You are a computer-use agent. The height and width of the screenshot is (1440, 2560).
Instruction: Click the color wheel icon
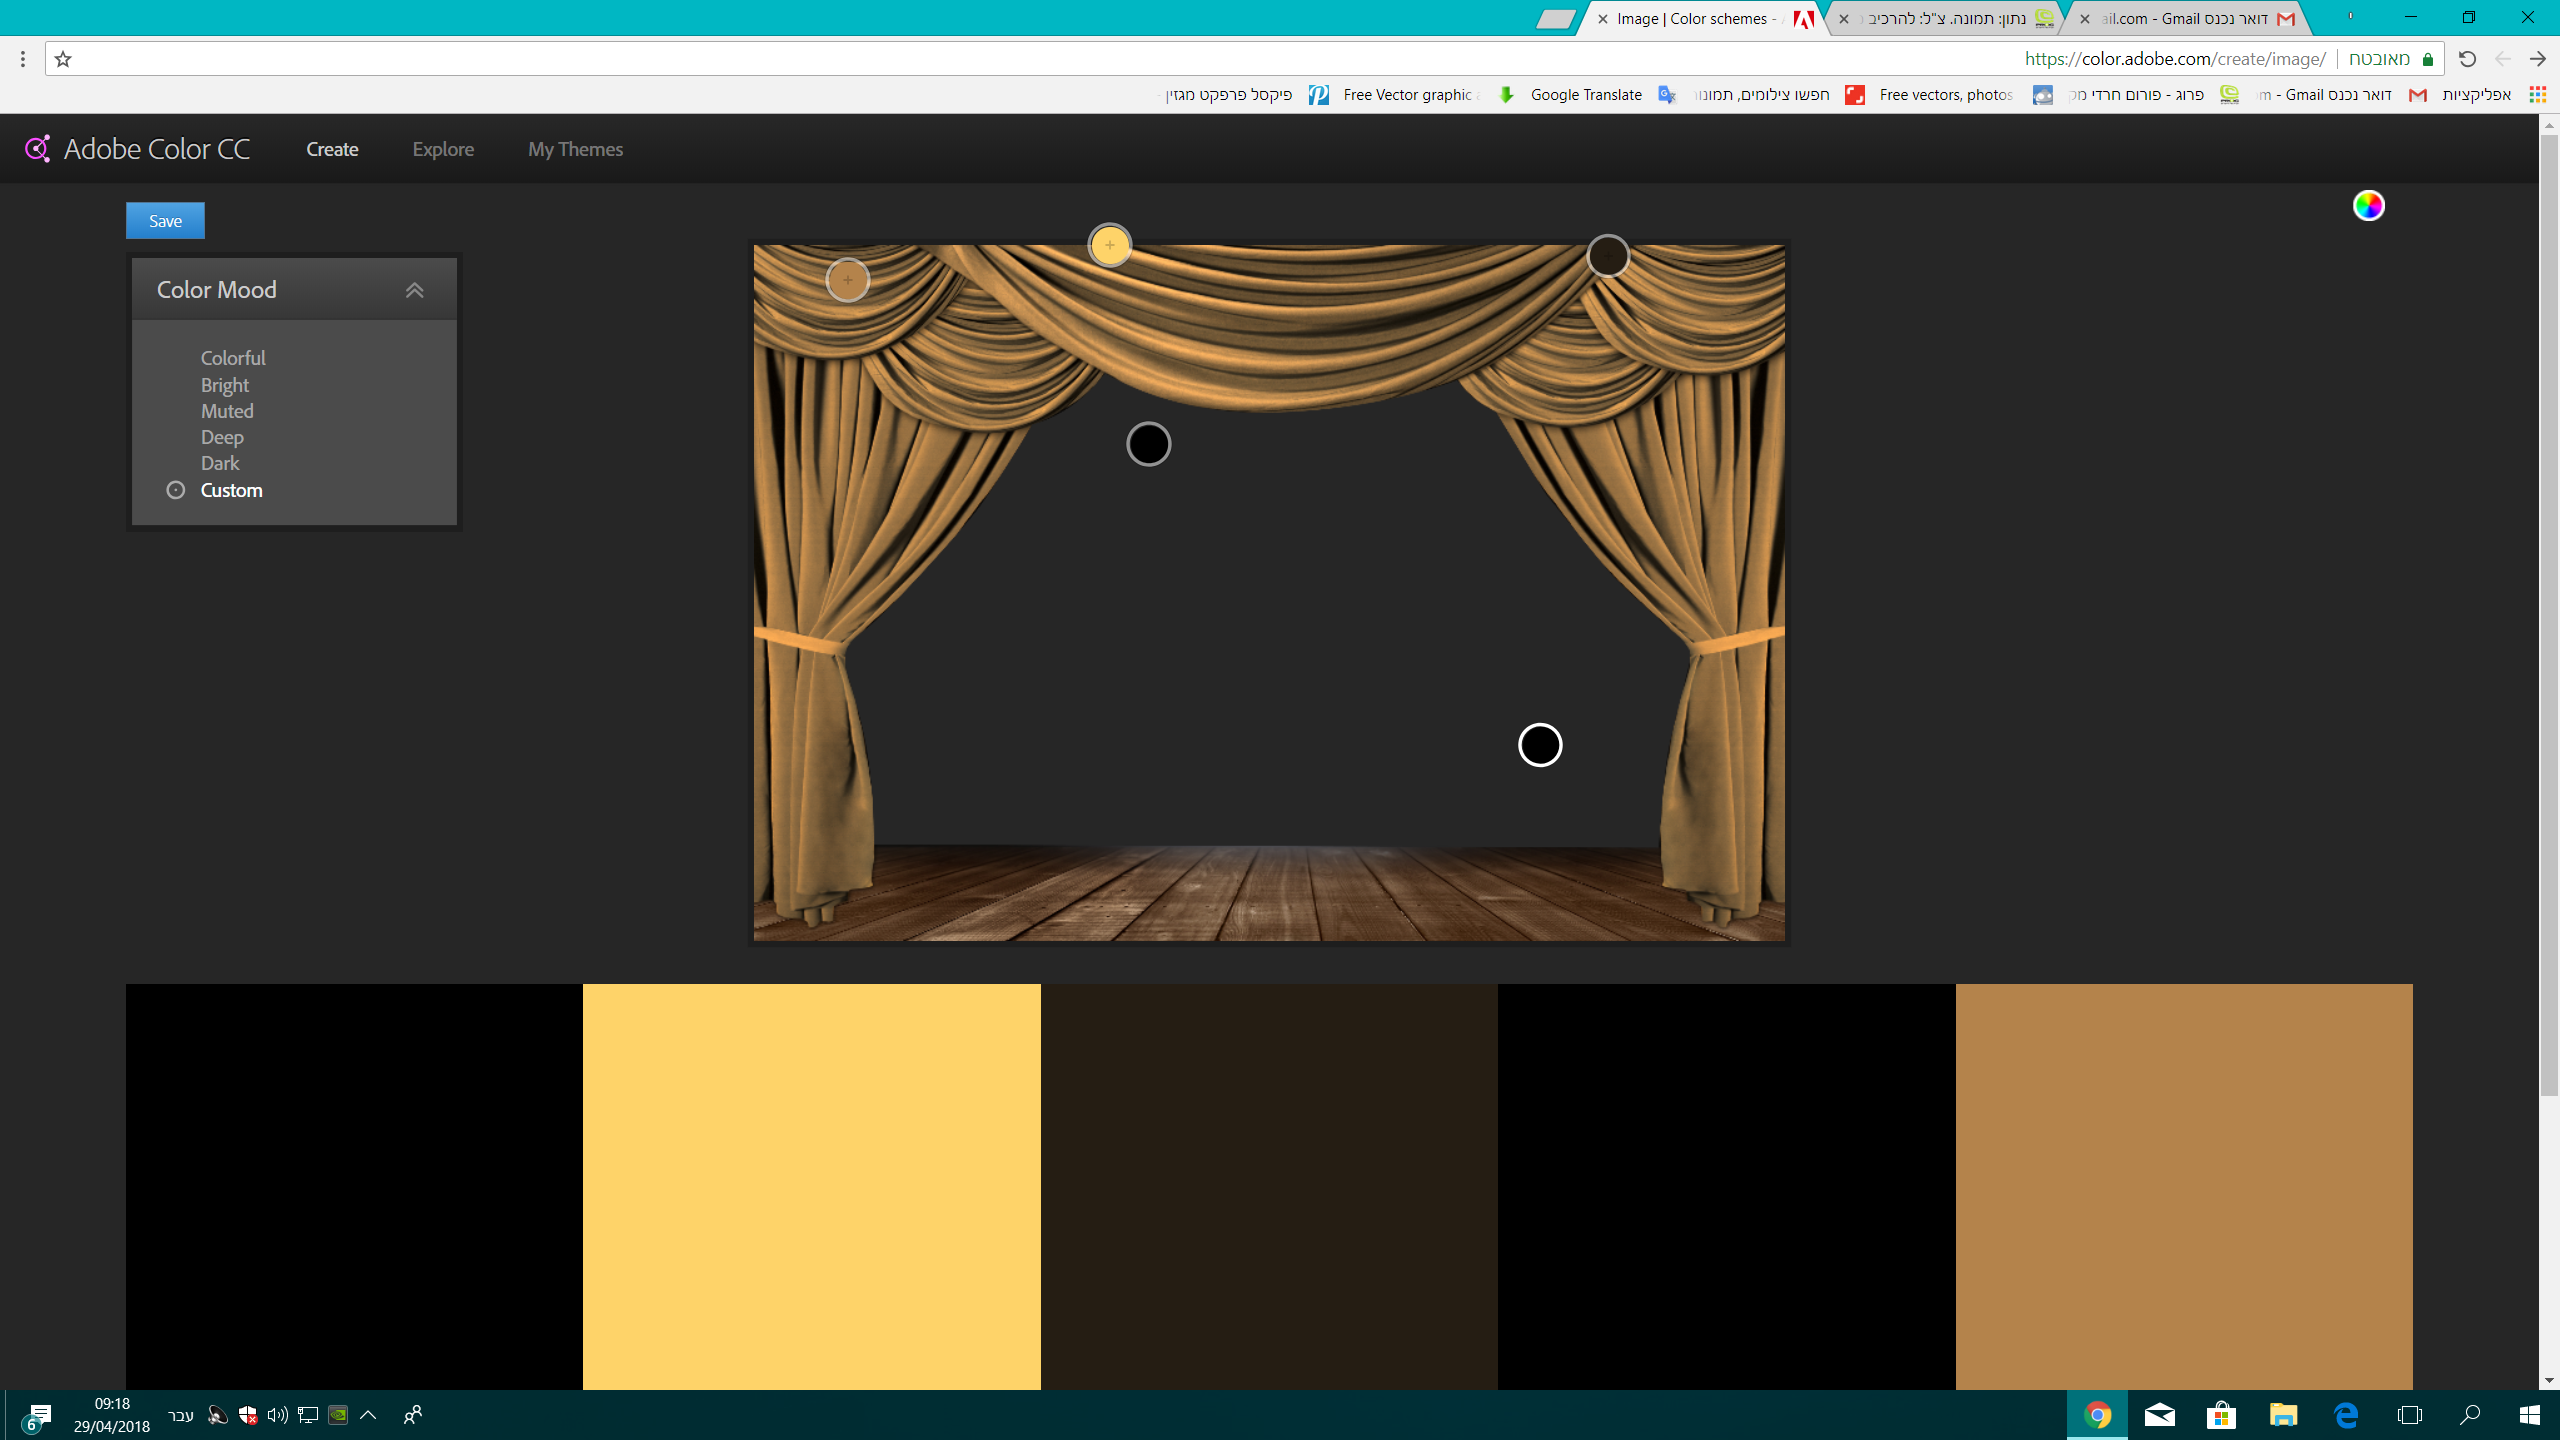pyautogui.click(x=2368, y=206)
